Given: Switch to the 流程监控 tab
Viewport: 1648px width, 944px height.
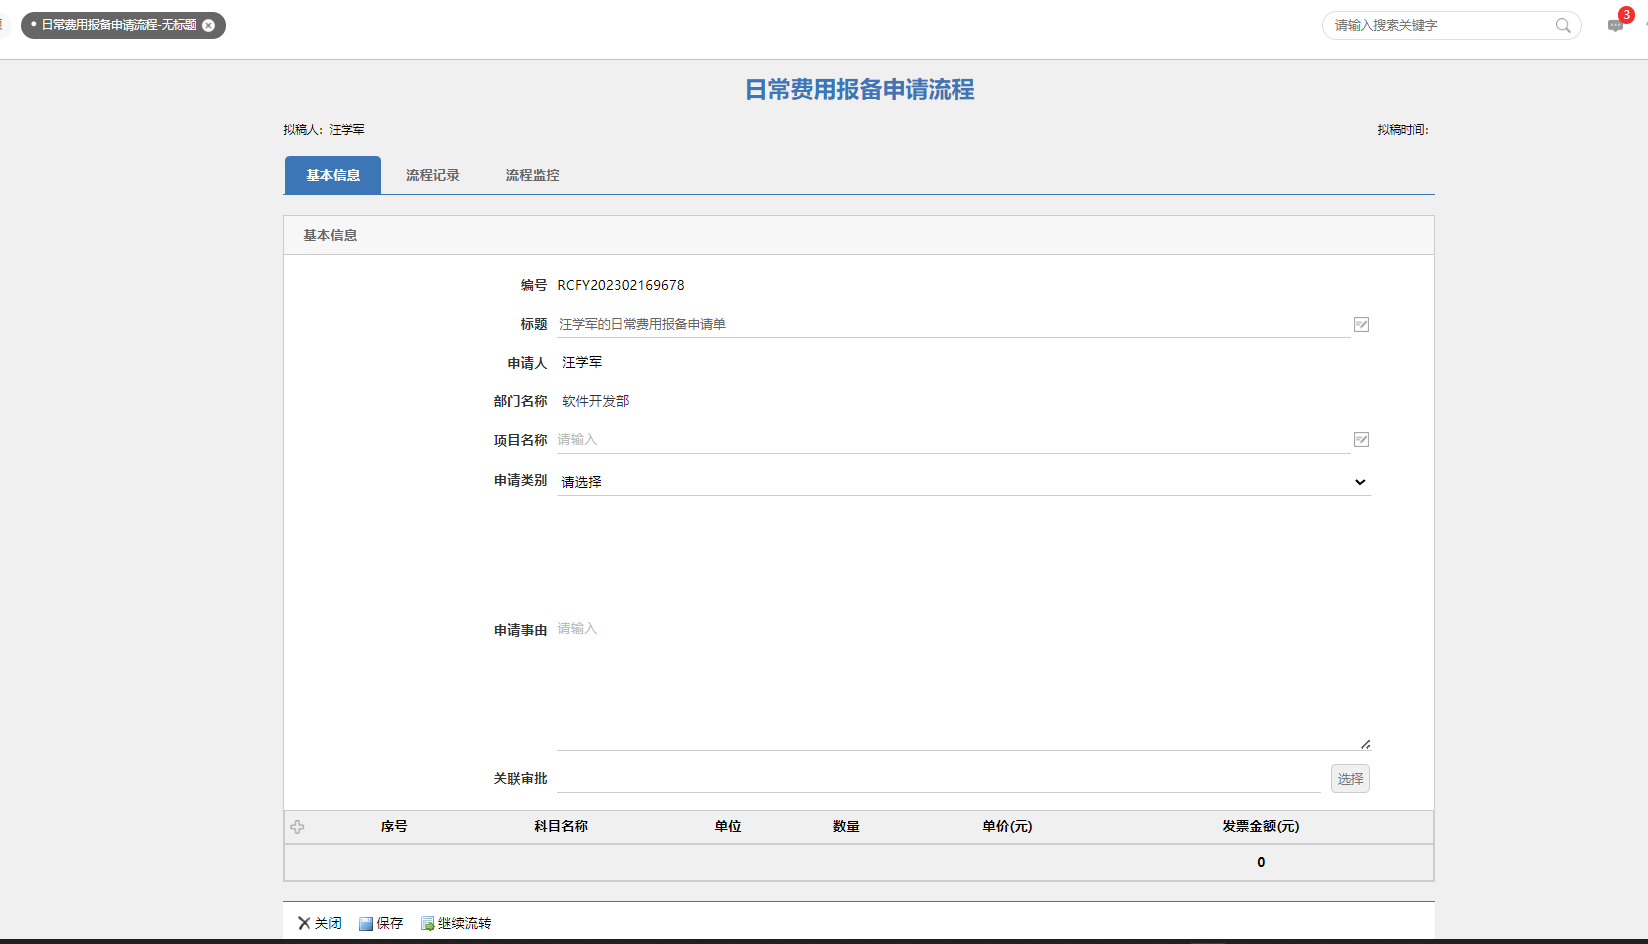Looking at the screenshot, I should click(532, 175).
